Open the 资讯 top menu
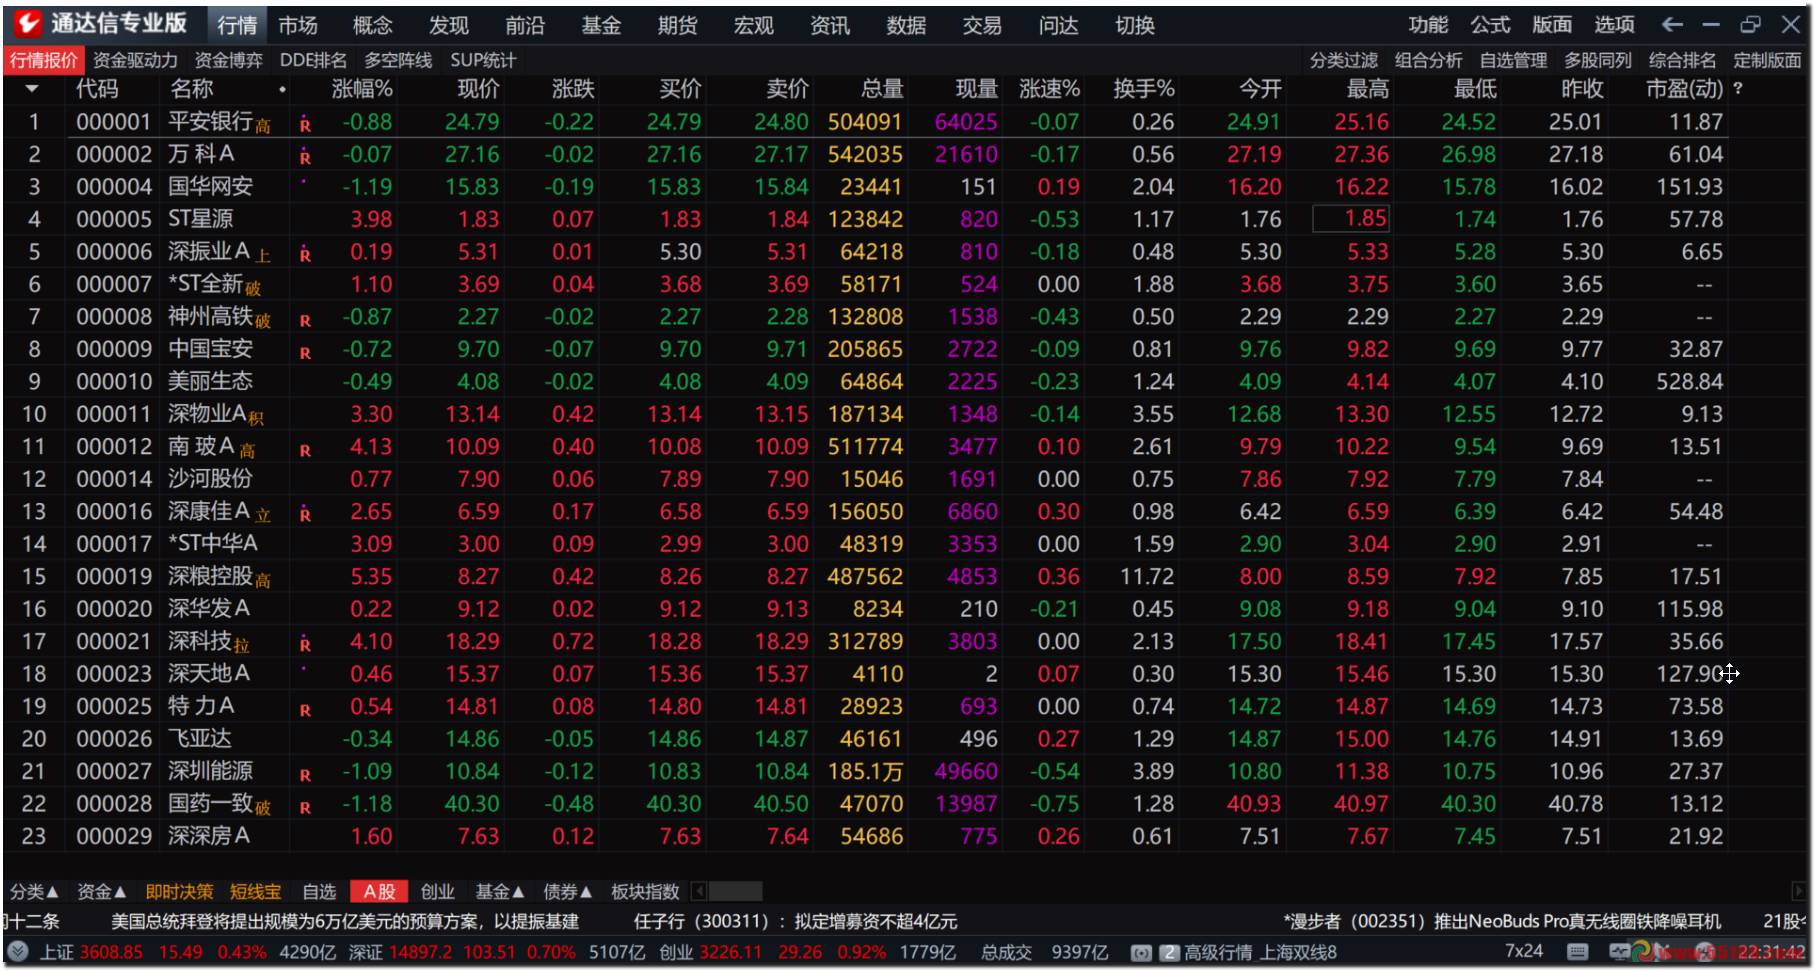The width and height of the screenshot is (1816, 971). pos(830,25)
